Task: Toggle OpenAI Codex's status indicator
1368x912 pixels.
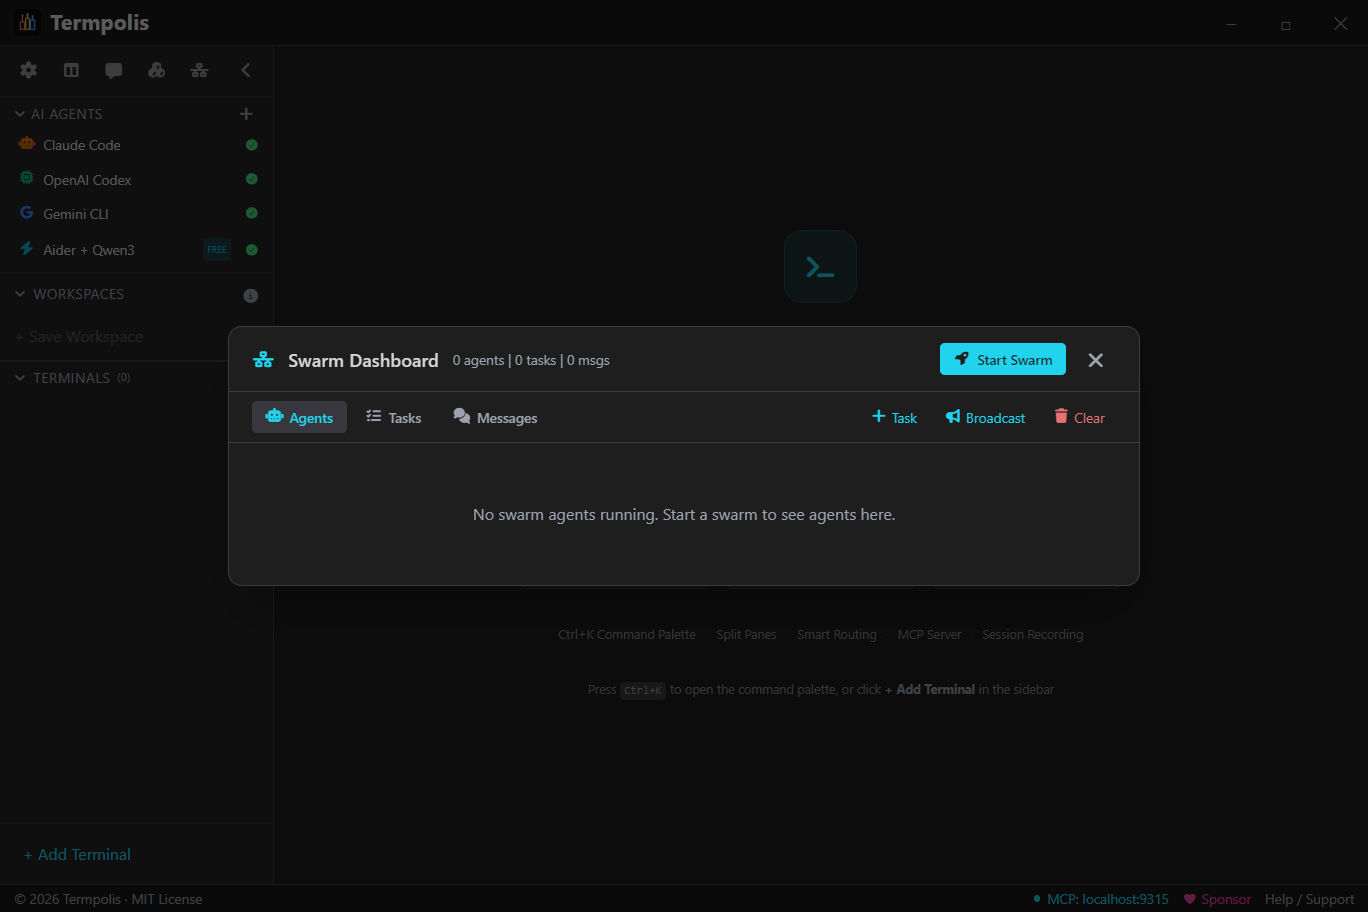Action: click(250, 179)
